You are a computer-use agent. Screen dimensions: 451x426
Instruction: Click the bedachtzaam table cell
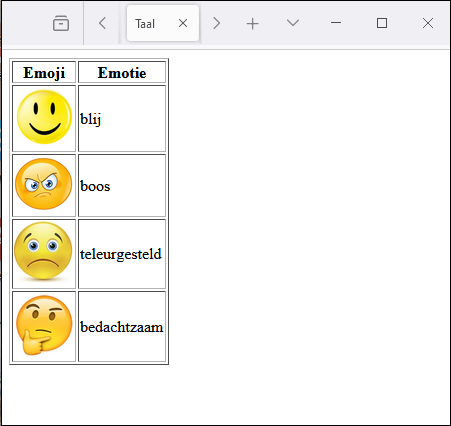122,326
